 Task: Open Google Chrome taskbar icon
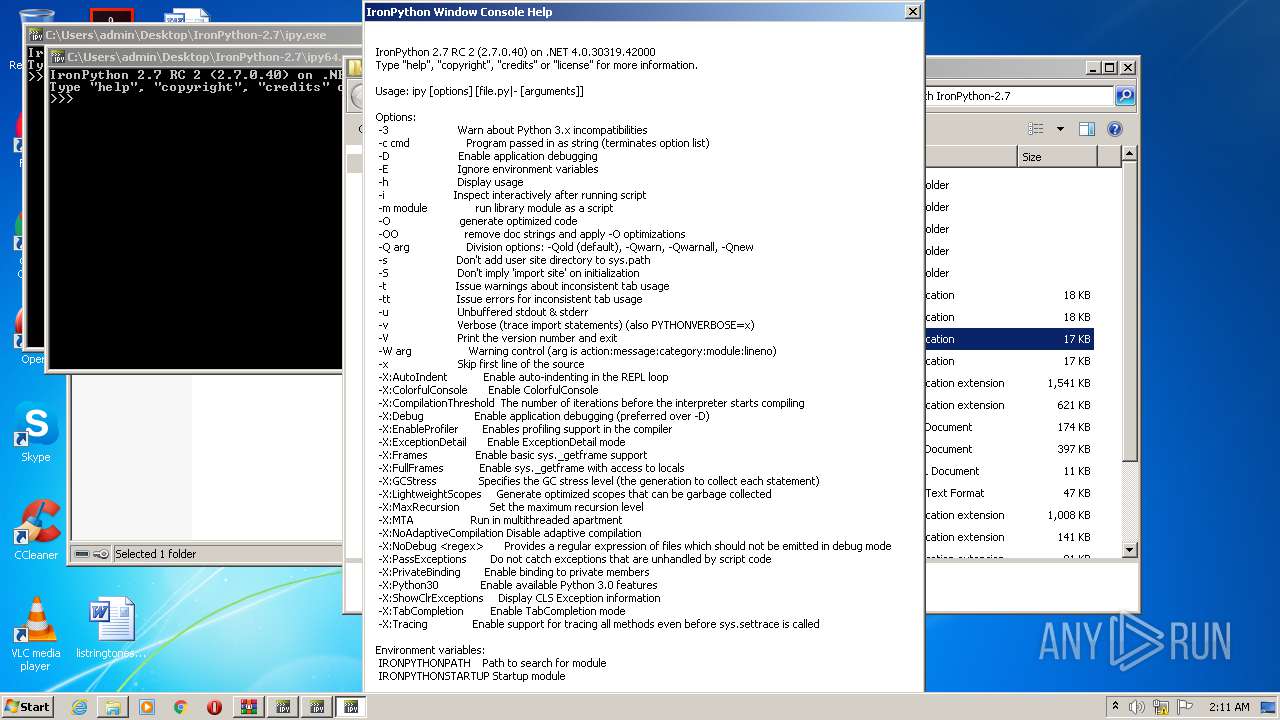(181, 707)
